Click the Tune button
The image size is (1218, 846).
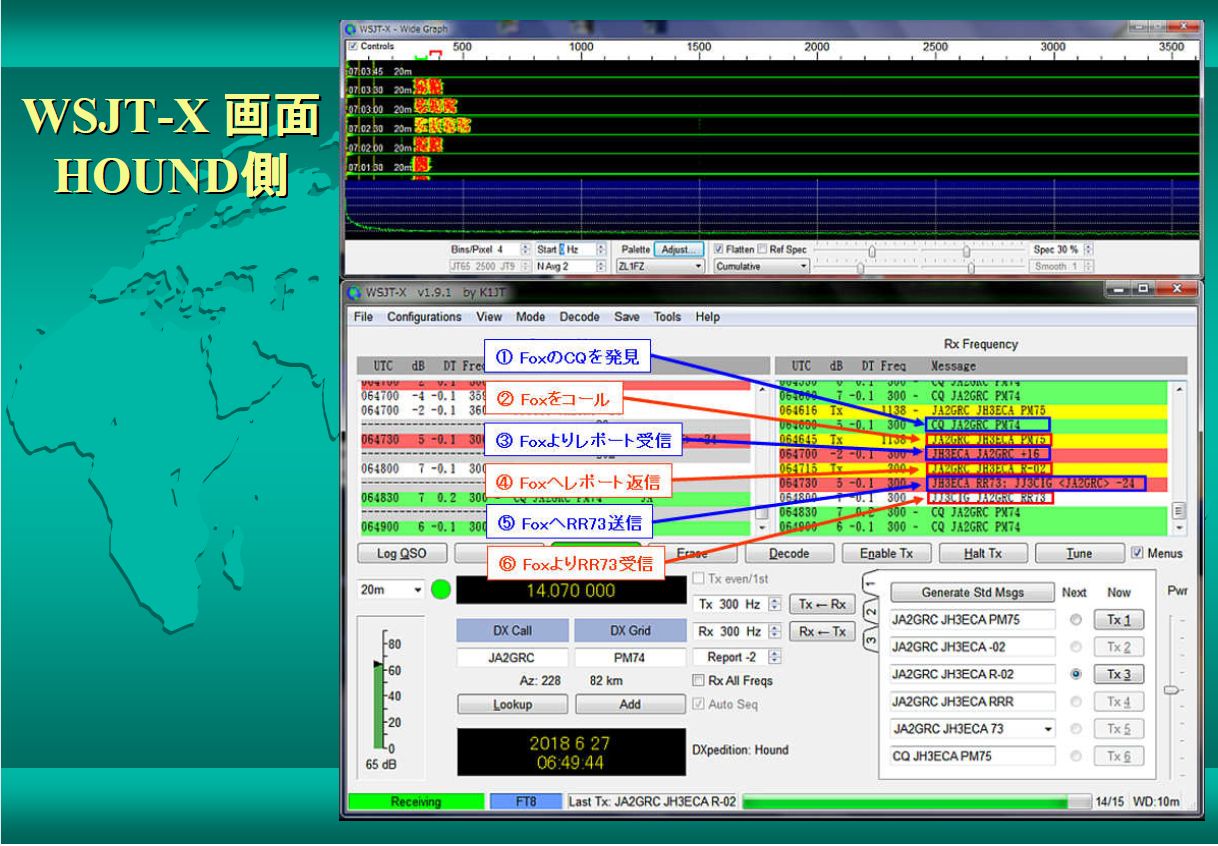[1078, 553]
